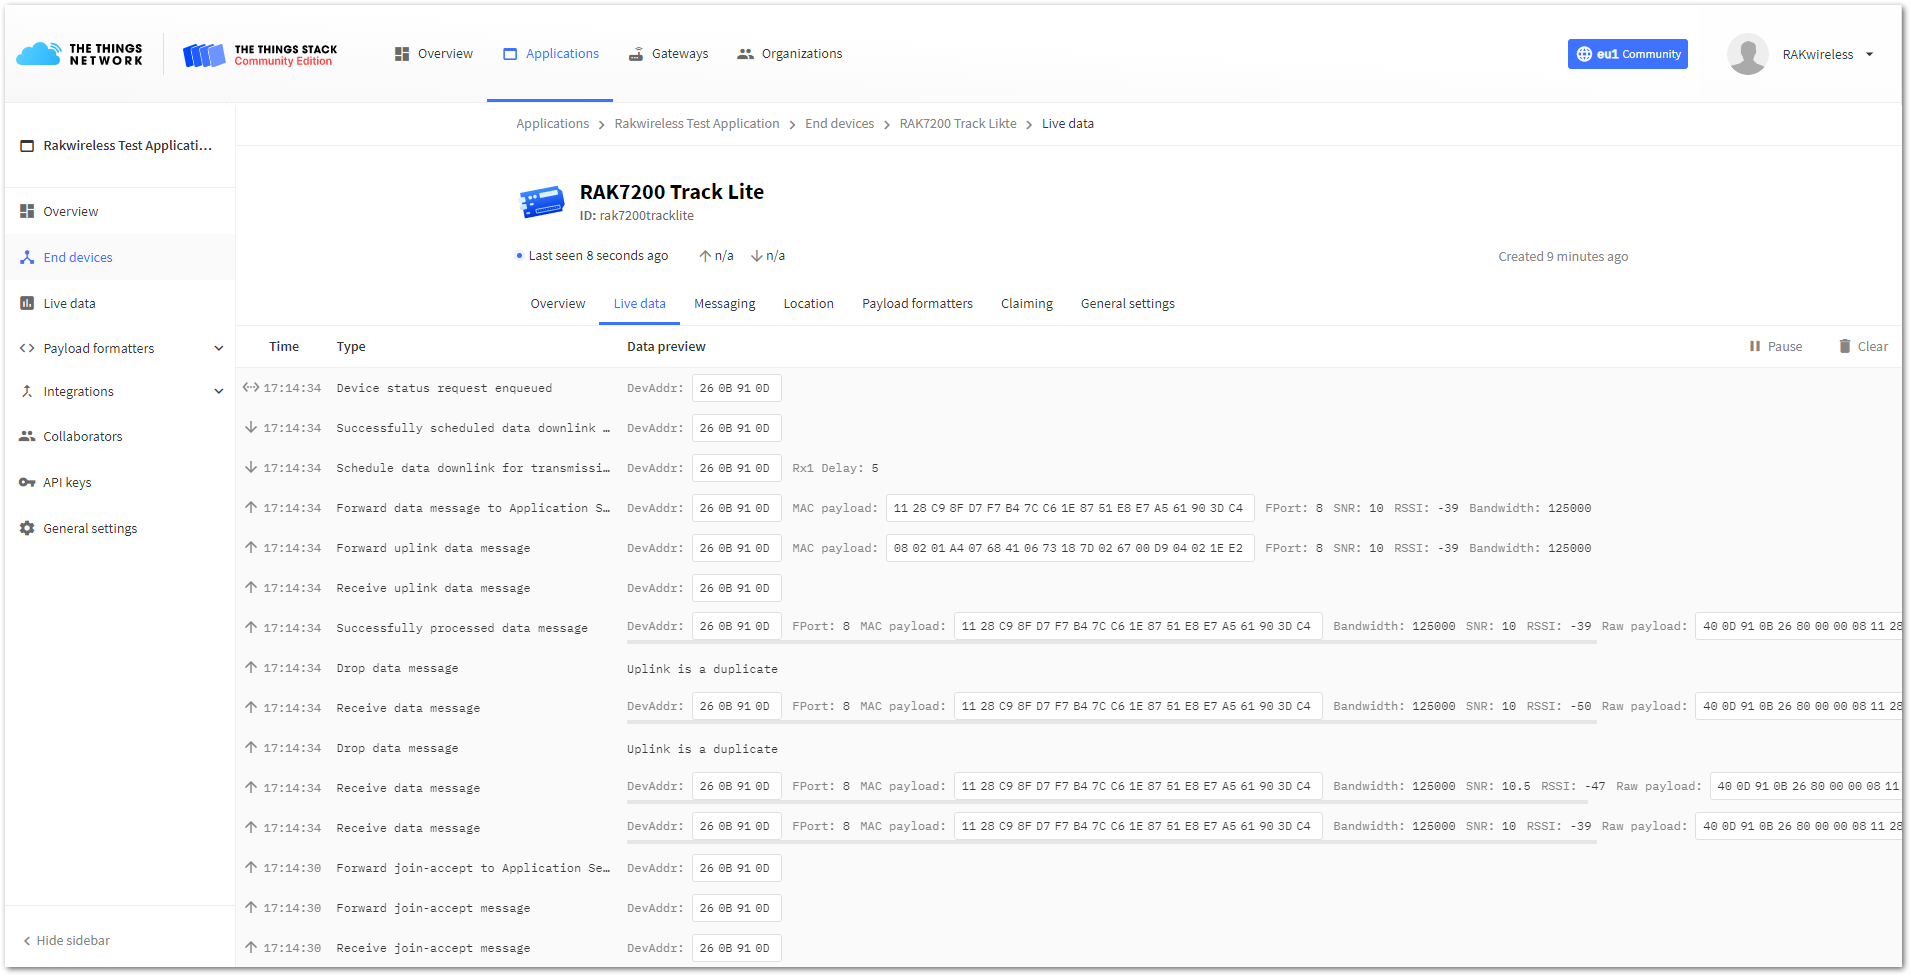
Task: Expand the Integrations sidebar chevron
Action: click(x=219, y=392)
